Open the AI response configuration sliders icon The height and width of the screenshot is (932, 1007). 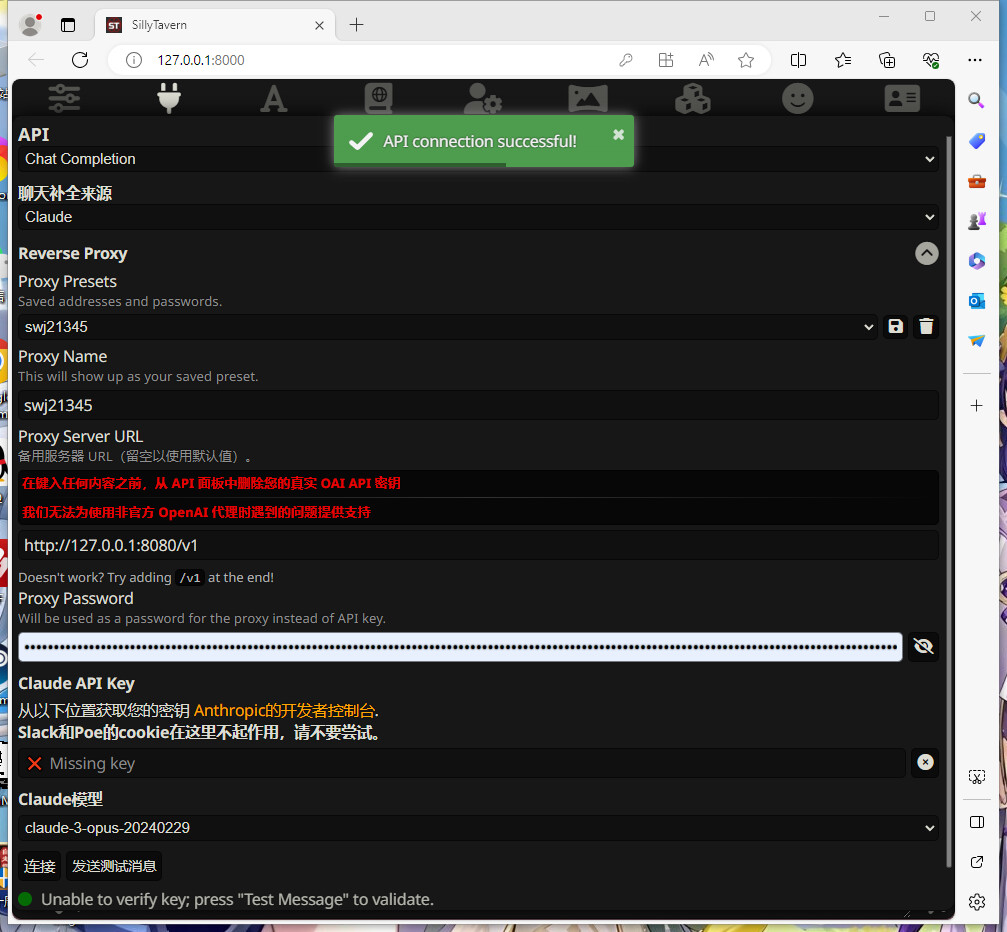click(x=64, y=98)
